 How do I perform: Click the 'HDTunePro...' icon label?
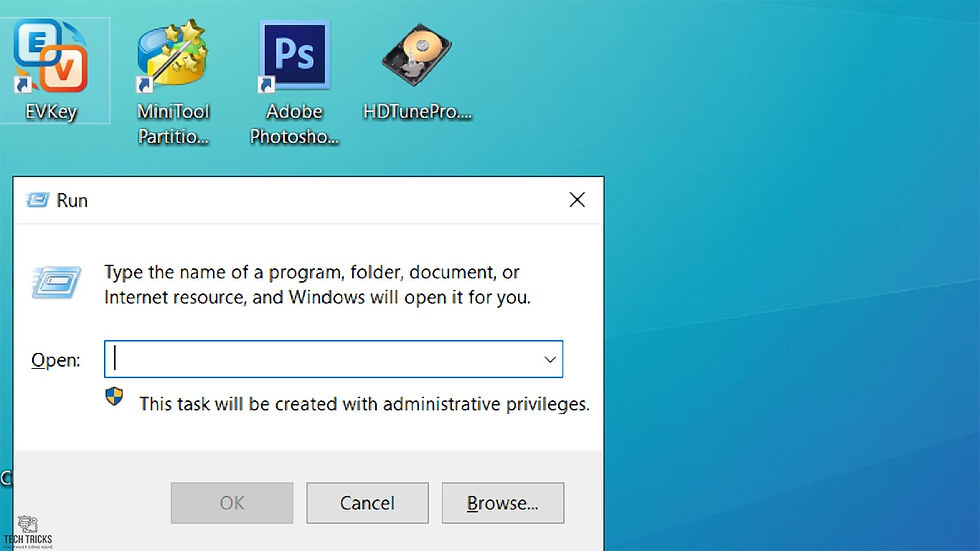(417, 112)
